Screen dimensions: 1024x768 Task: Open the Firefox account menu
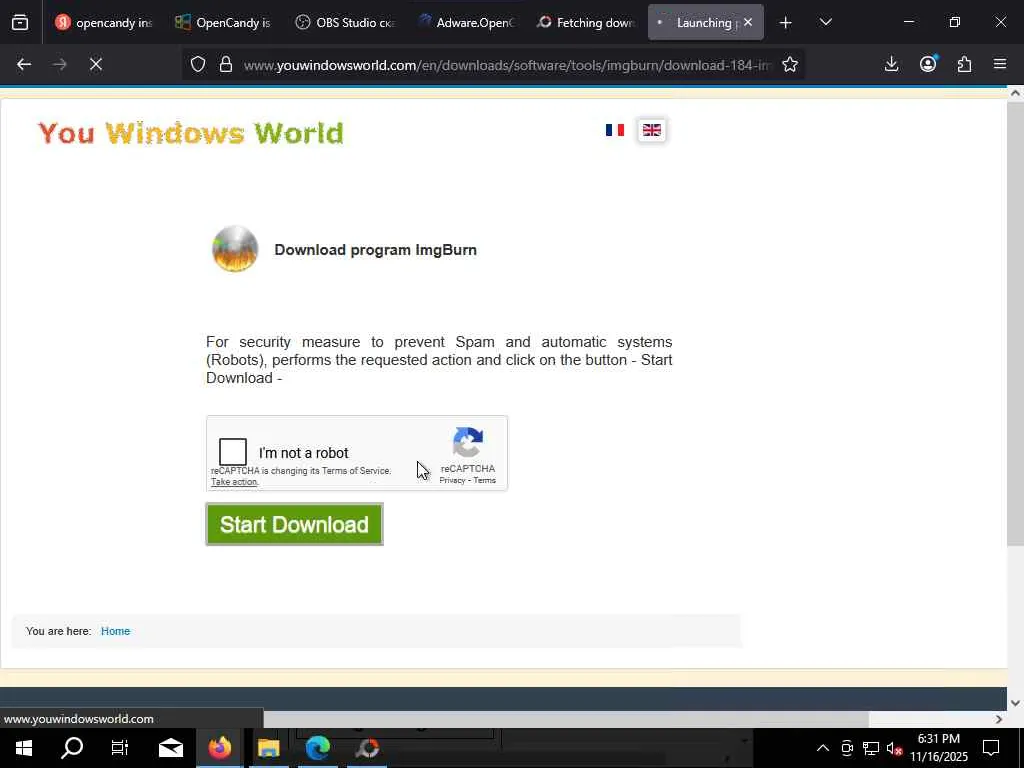[x=928, y=64]
